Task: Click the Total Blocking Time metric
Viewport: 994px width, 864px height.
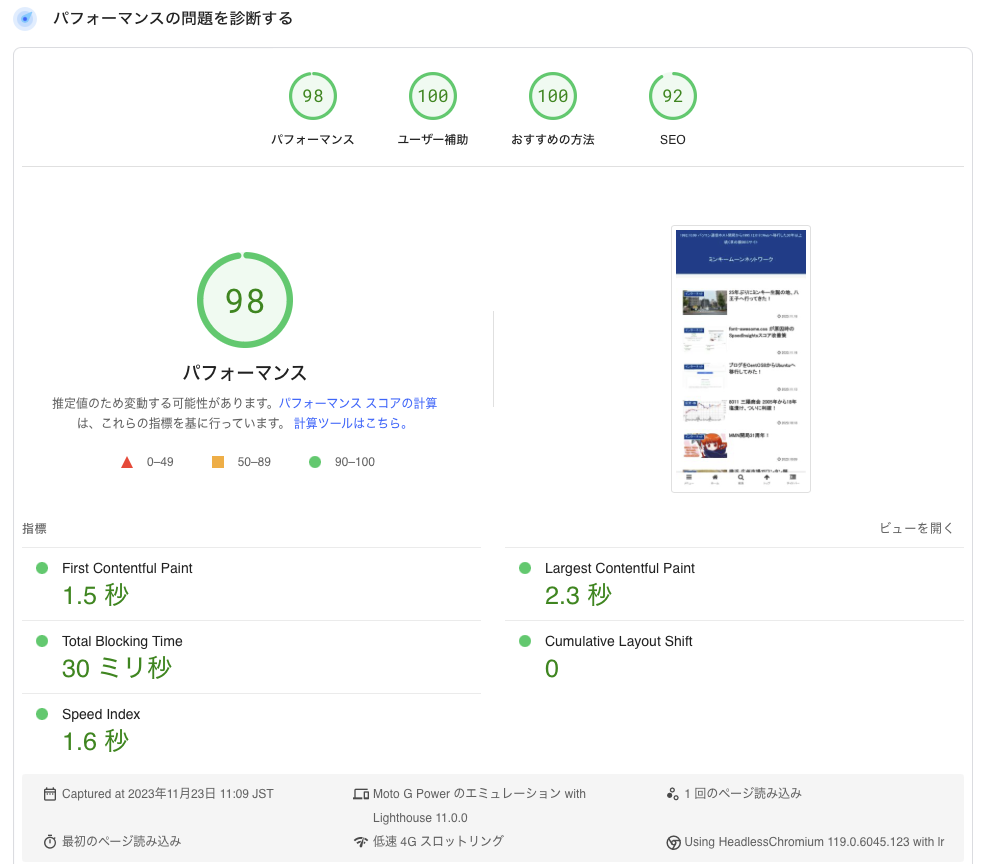Action: pyautogui.click(x=122, y=641)
